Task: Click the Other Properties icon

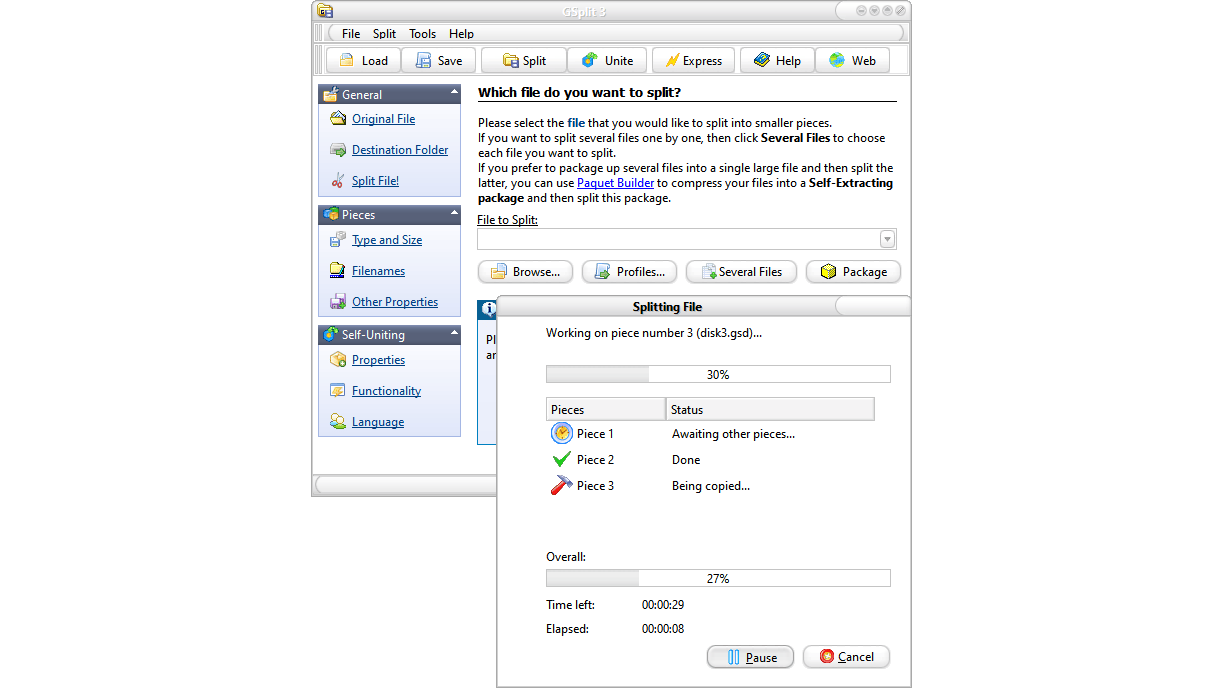Action: (x=338, y=302)
